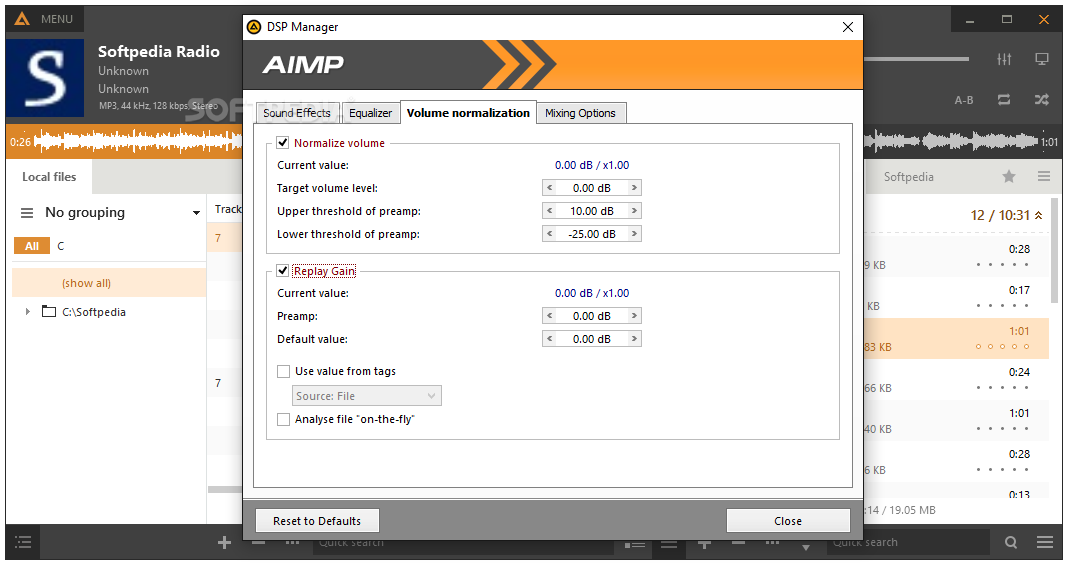Select the (show all) entry

pyautogui.click(x=109, y=282)
